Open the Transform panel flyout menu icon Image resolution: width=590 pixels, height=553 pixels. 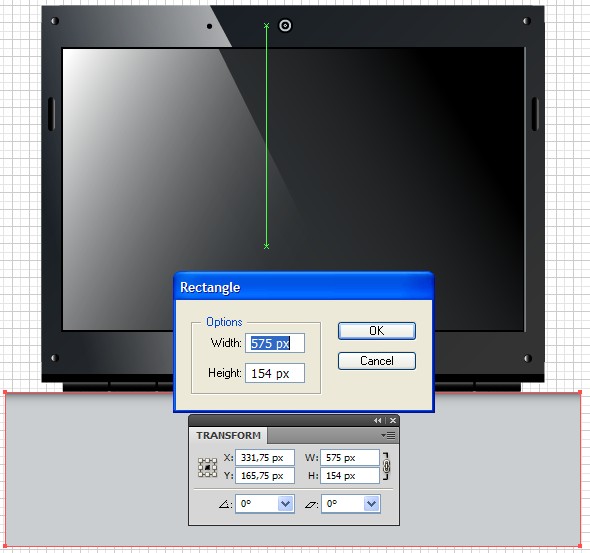389,436
